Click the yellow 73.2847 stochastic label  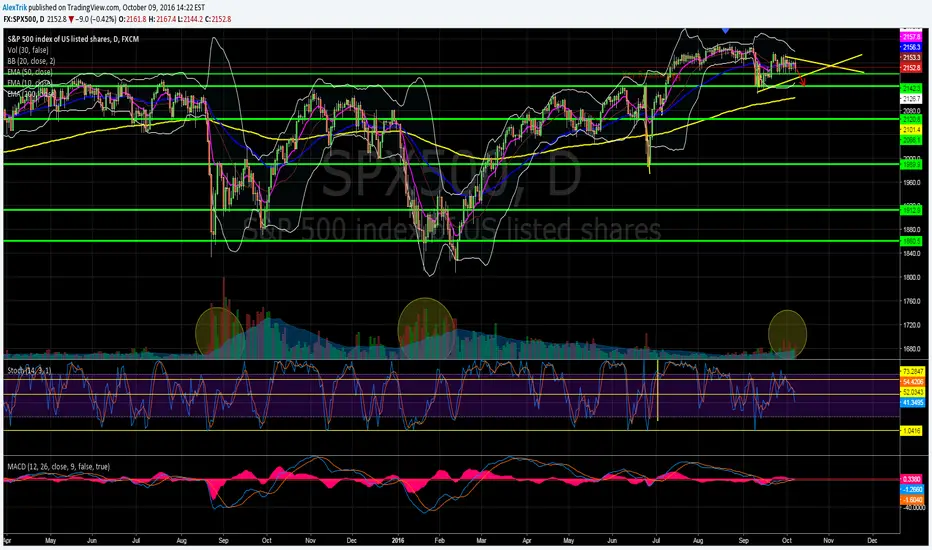click(x=912, y=371)
